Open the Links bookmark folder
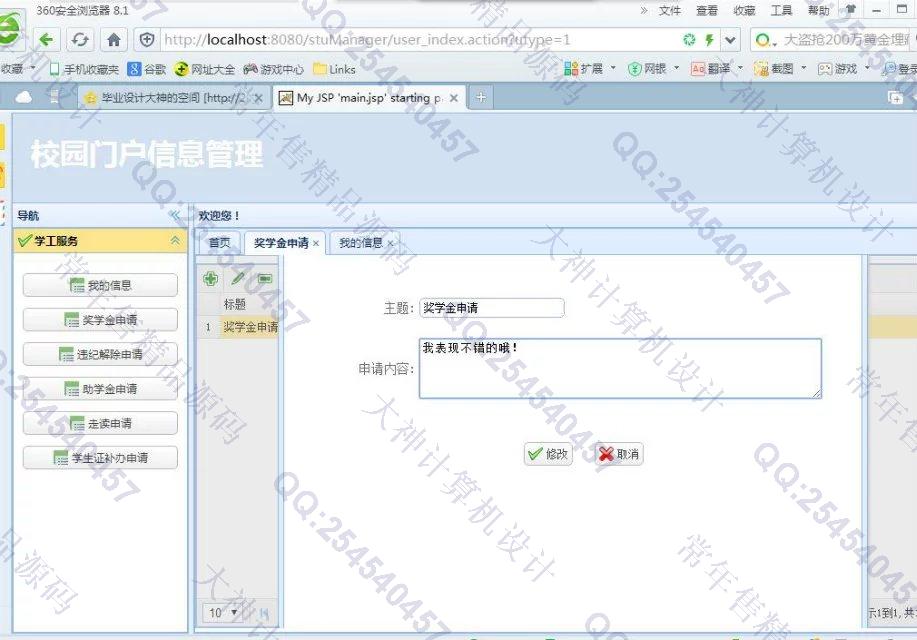This screenshot has width=917, height=640. (334, 69)
